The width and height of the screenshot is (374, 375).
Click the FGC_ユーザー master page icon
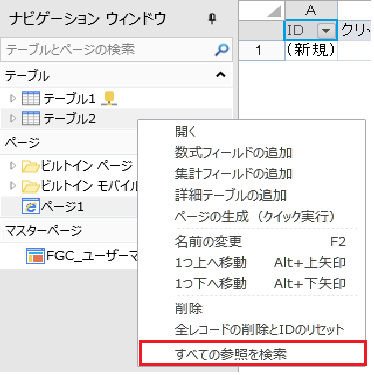tap(35, 256)
